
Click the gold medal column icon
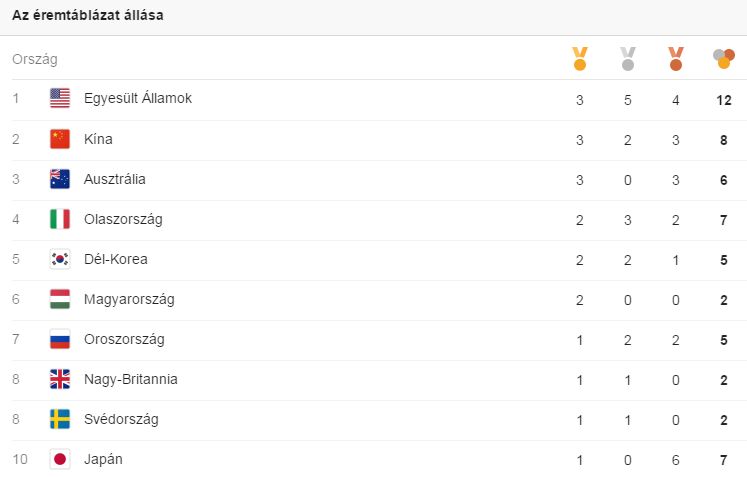(x=580, y=59)
